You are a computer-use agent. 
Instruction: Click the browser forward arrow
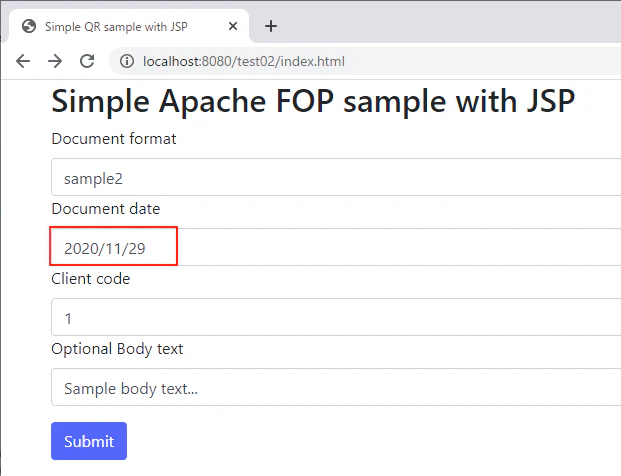click(55, 61)
